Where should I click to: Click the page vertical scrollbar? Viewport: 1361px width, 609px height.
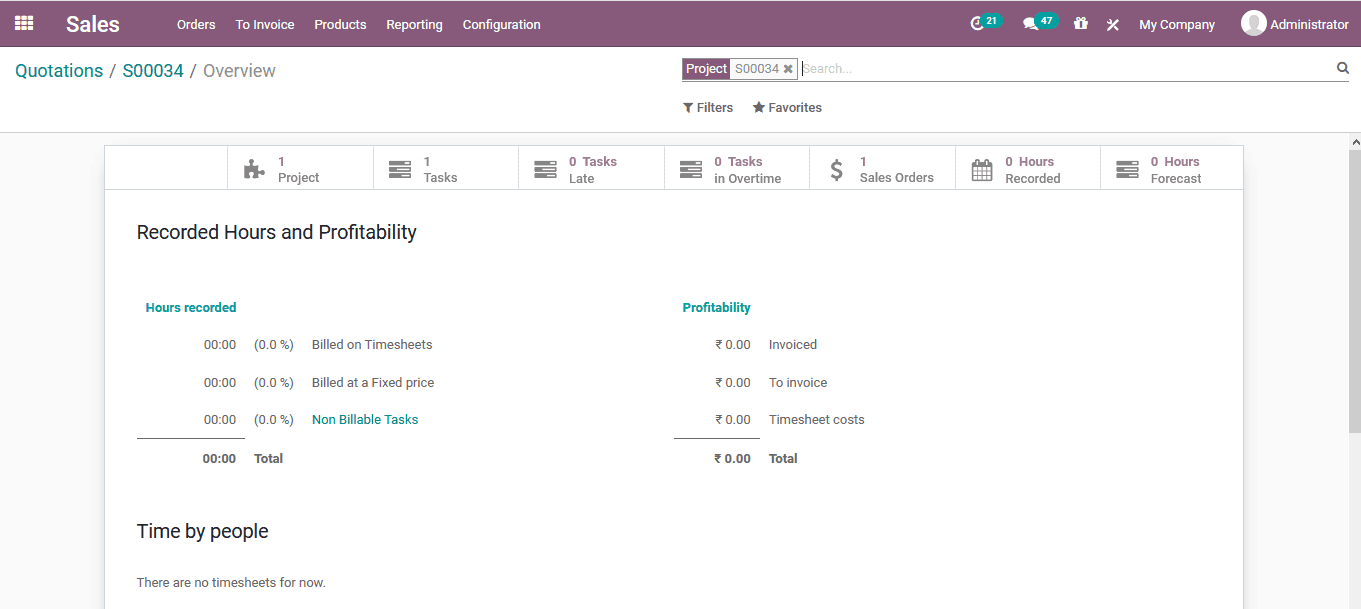1355,290
